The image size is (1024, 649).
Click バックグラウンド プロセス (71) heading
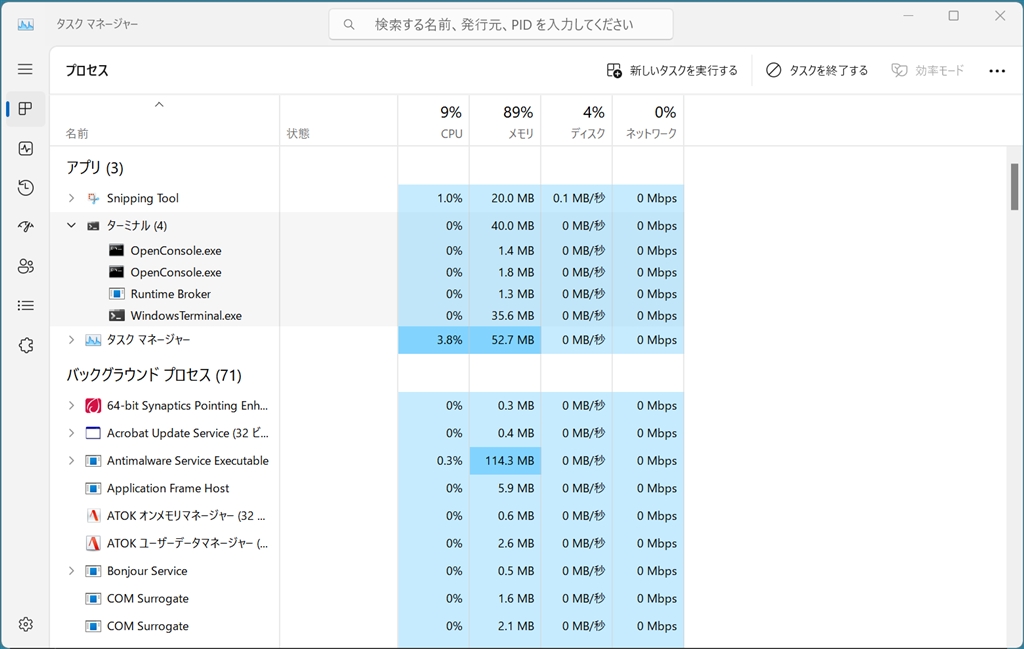pos(153,375)
